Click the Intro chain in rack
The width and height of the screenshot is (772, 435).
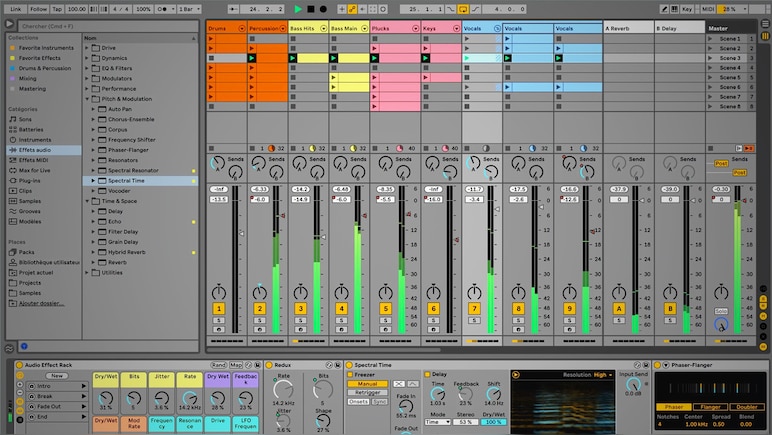click(x=57, y=386)
